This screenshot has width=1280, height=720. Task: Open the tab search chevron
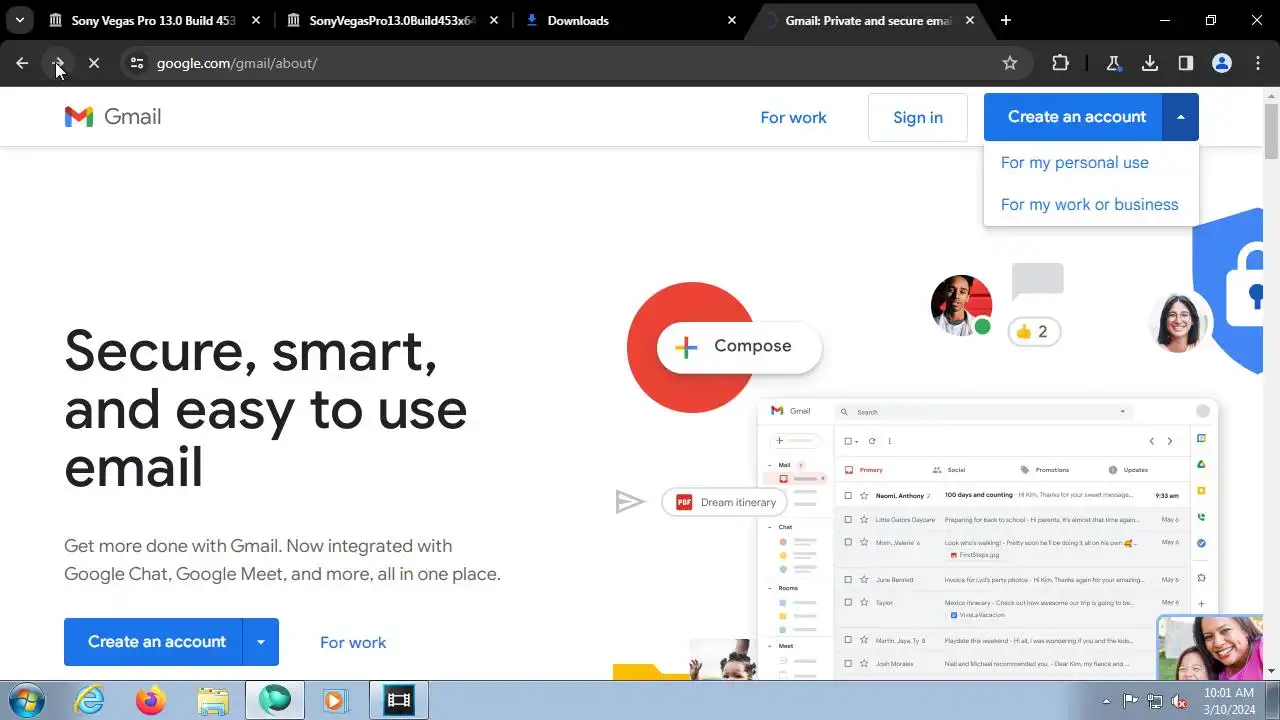pyautogui.click(x=19, y=20)
